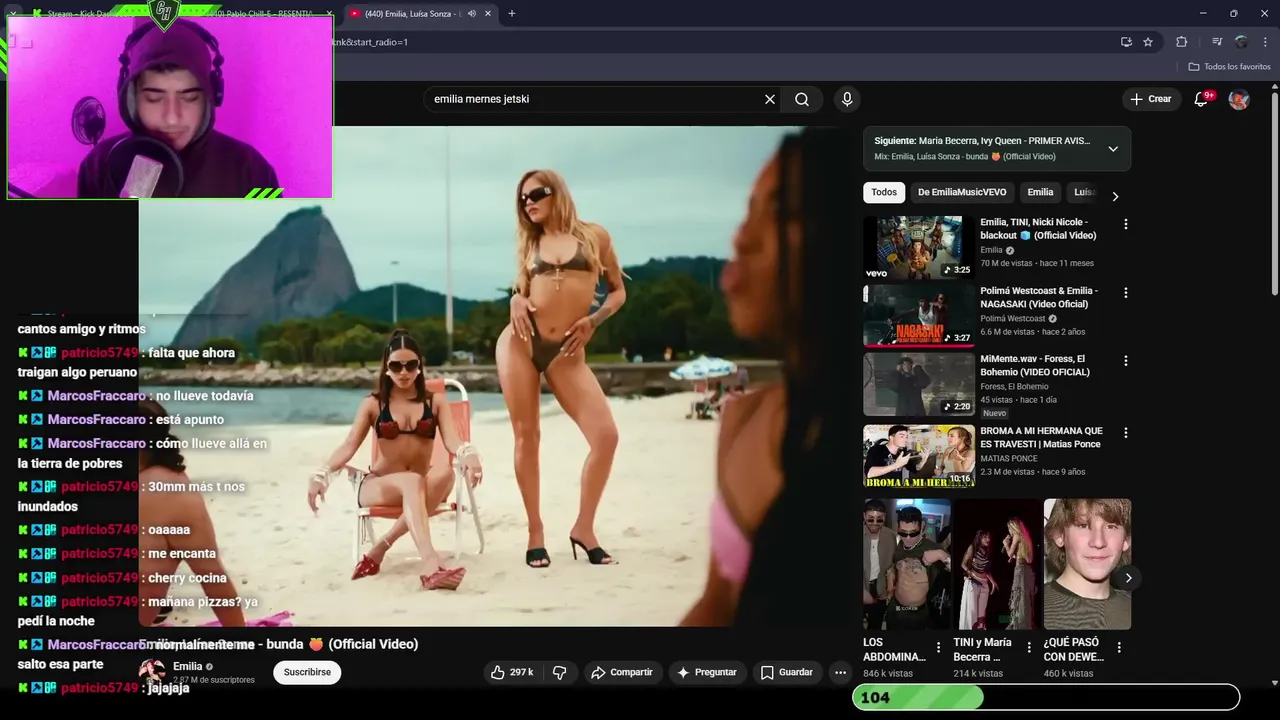1280x720 pixels.
Task: Like the video with thumbs-up
Action: (x=511, y=673)
